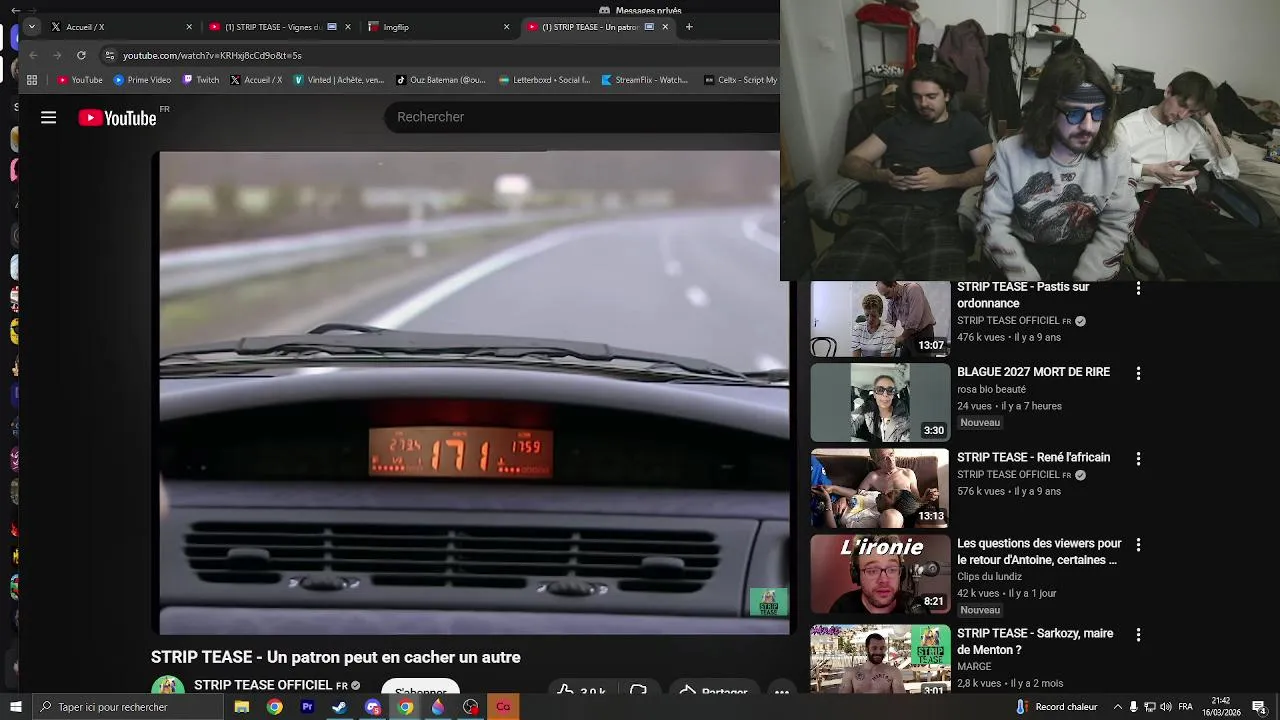Open the Accueil / X bookmark

click(256, 80)
